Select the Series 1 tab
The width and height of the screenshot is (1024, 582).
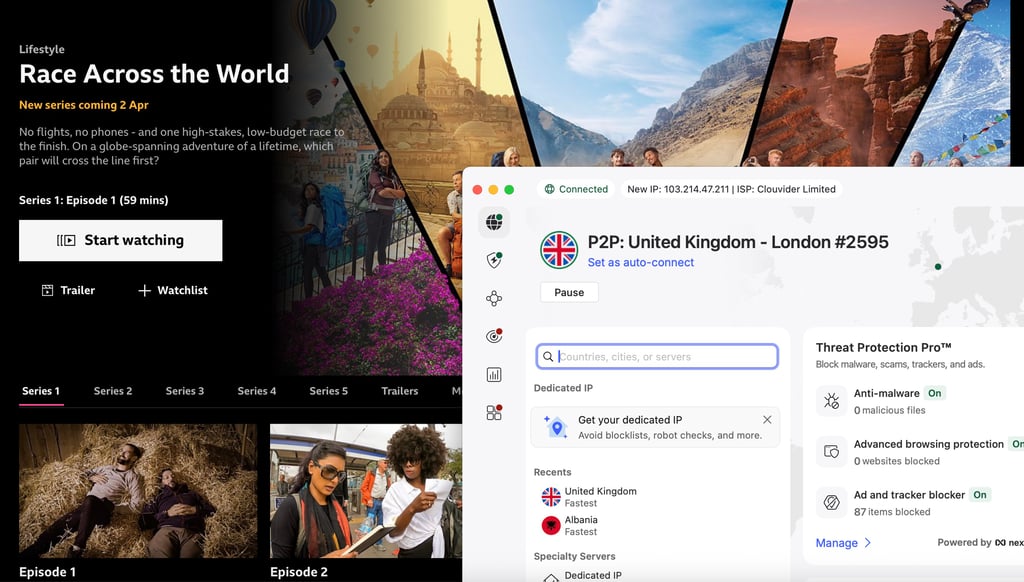point(41,391)
